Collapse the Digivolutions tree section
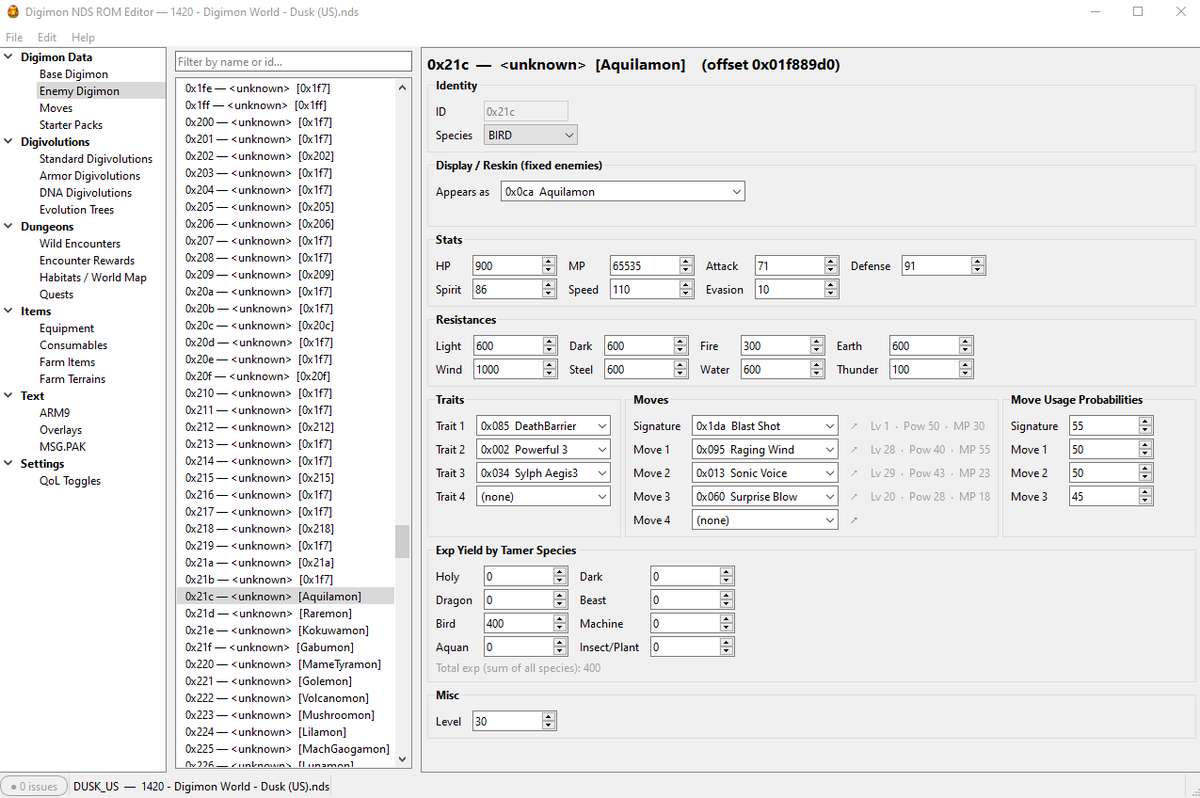The width and height of the screenshot is (1200, 798). coord(9,142)
